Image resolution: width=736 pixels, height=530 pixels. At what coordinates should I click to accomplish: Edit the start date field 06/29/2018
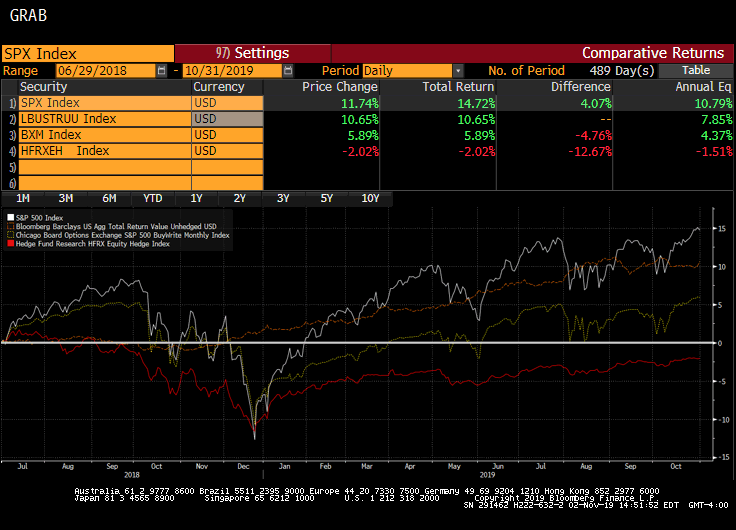click(x=106, y=71)
